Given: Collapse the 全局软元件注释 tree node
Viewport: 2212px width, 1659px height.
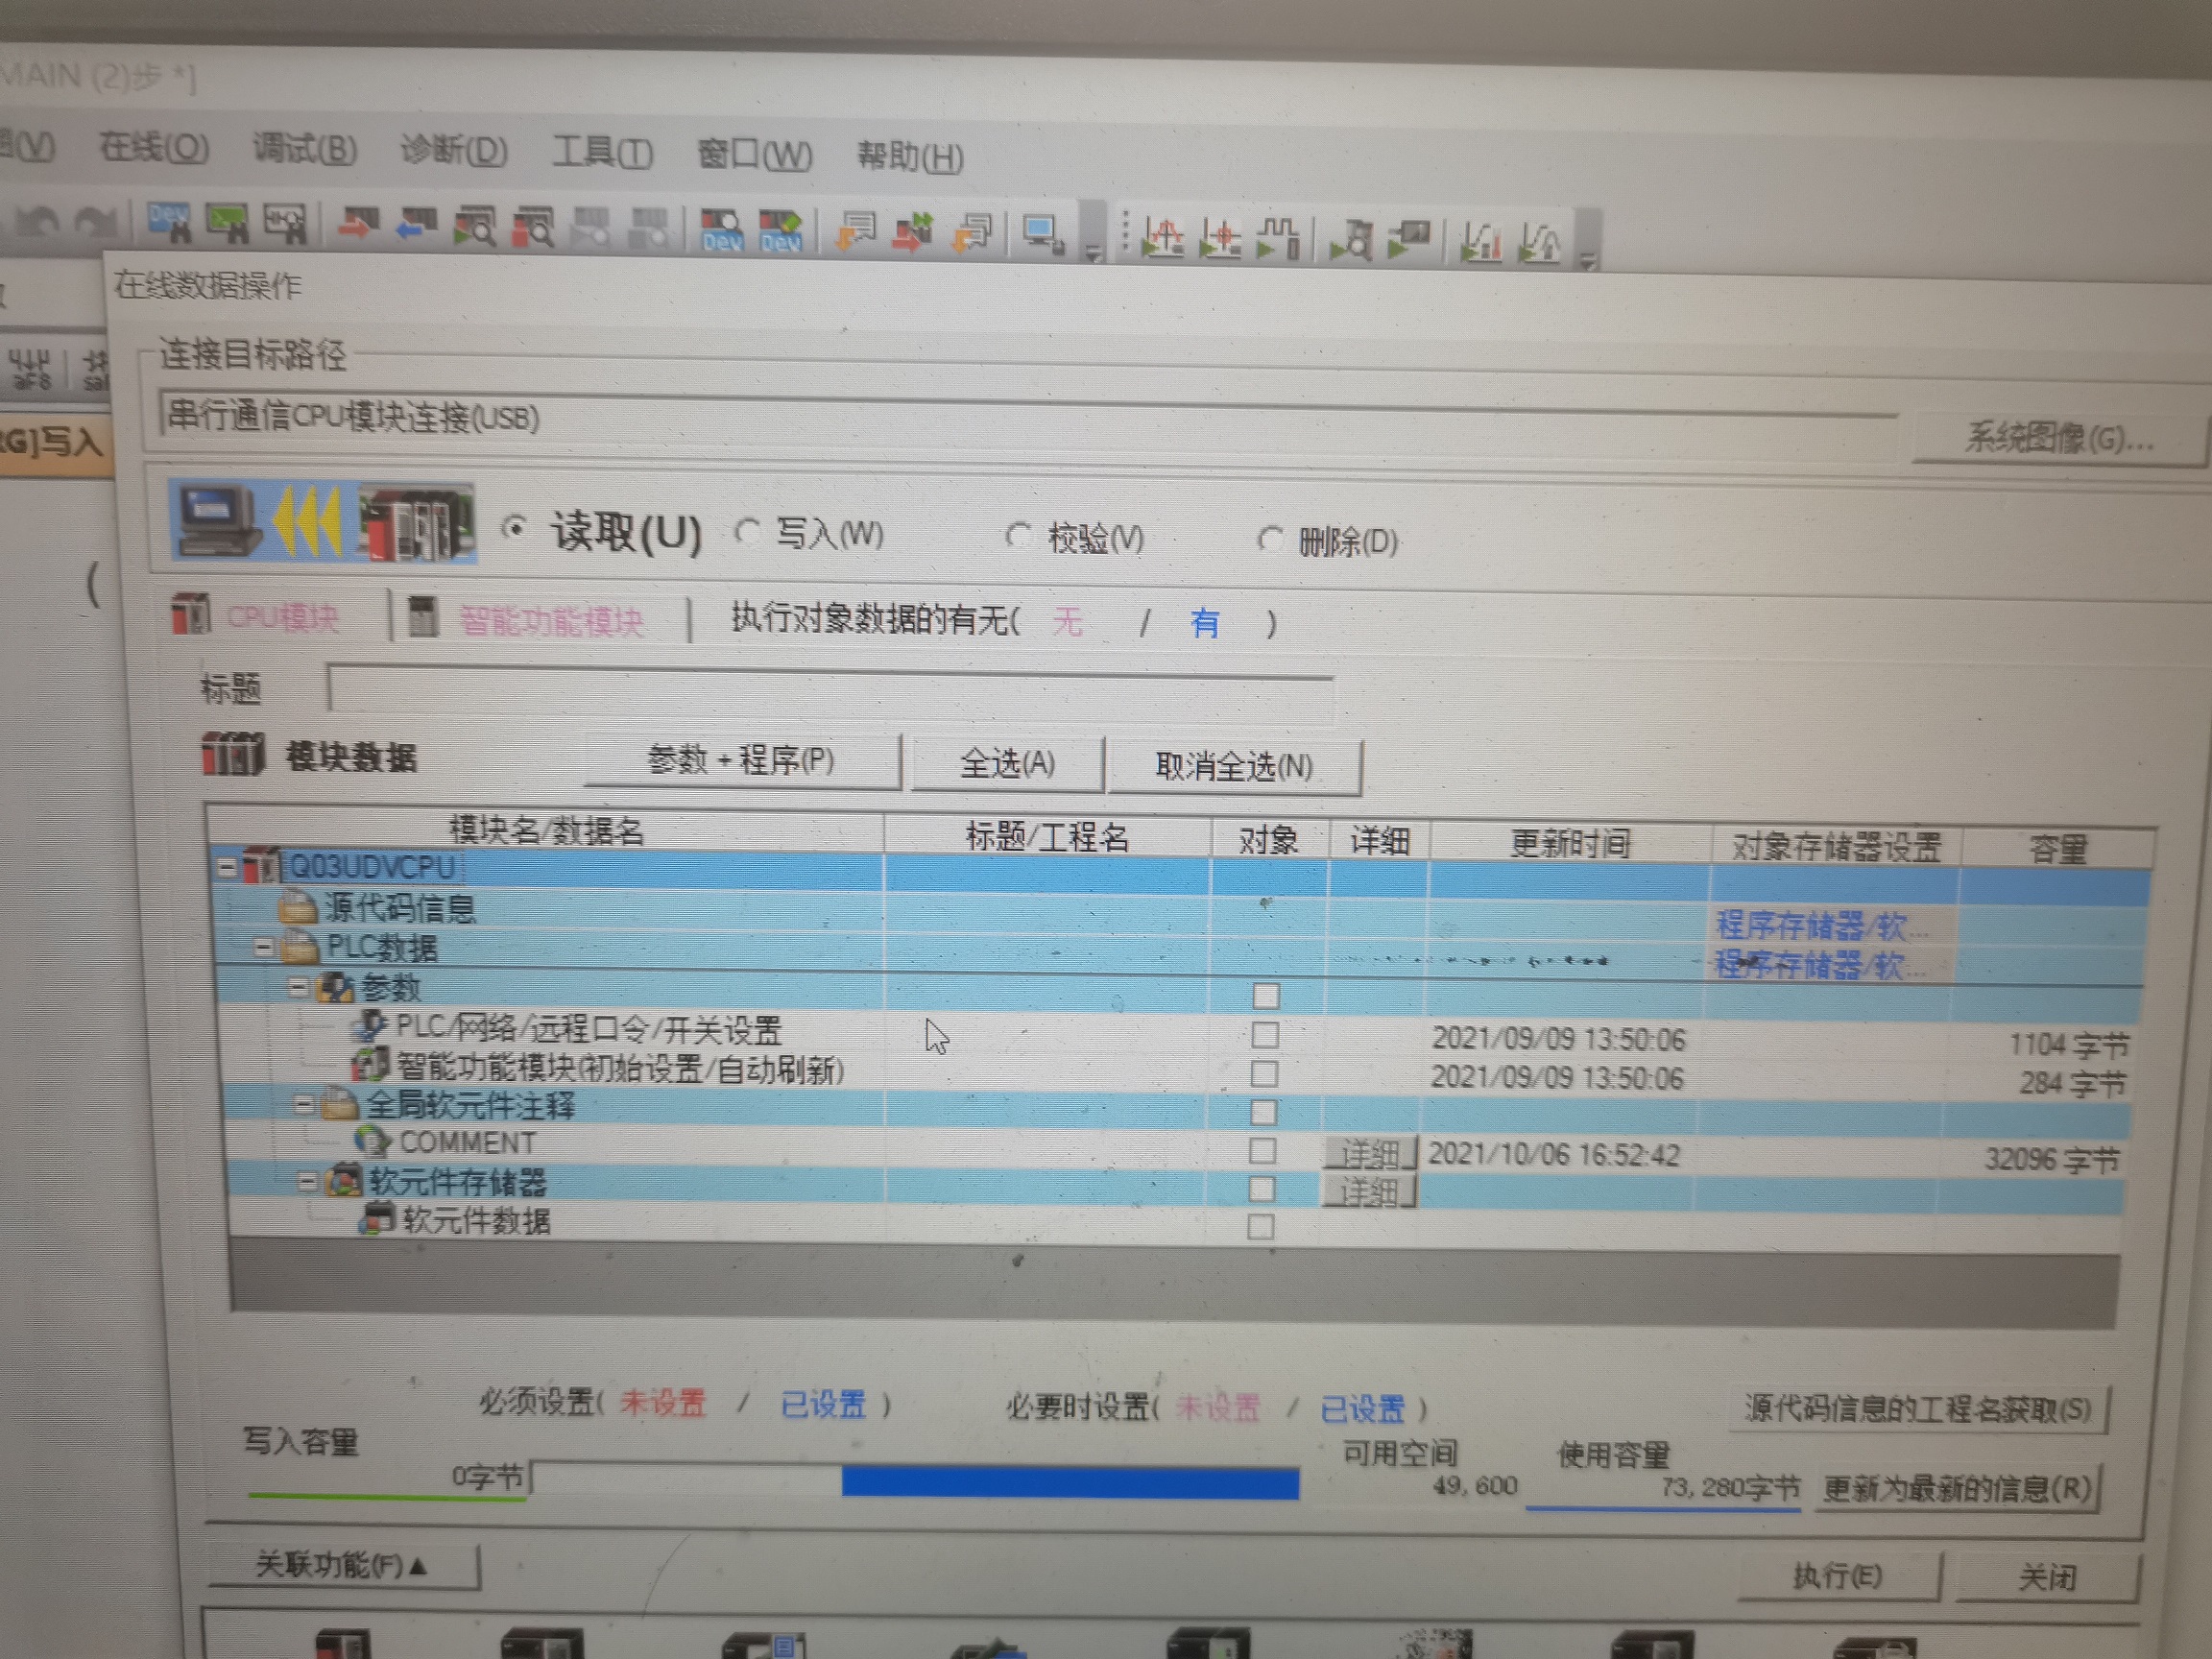Looking at the screenshot, I should [x=303, y=1105].
